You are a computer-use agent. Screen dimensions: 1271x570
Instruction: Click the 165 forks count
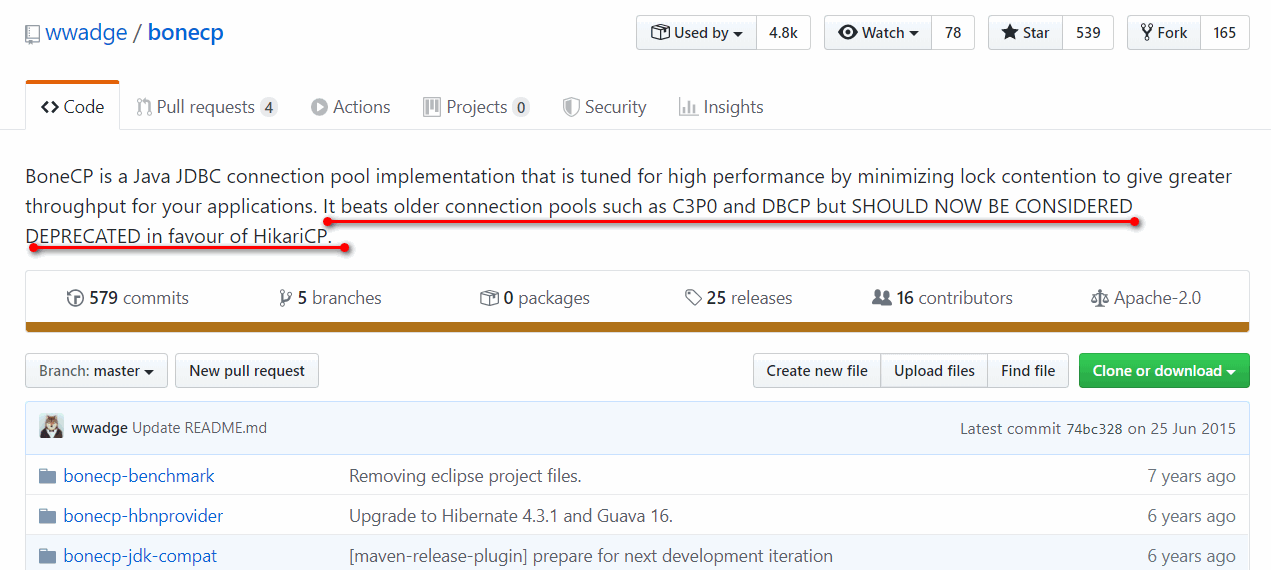1225,32
